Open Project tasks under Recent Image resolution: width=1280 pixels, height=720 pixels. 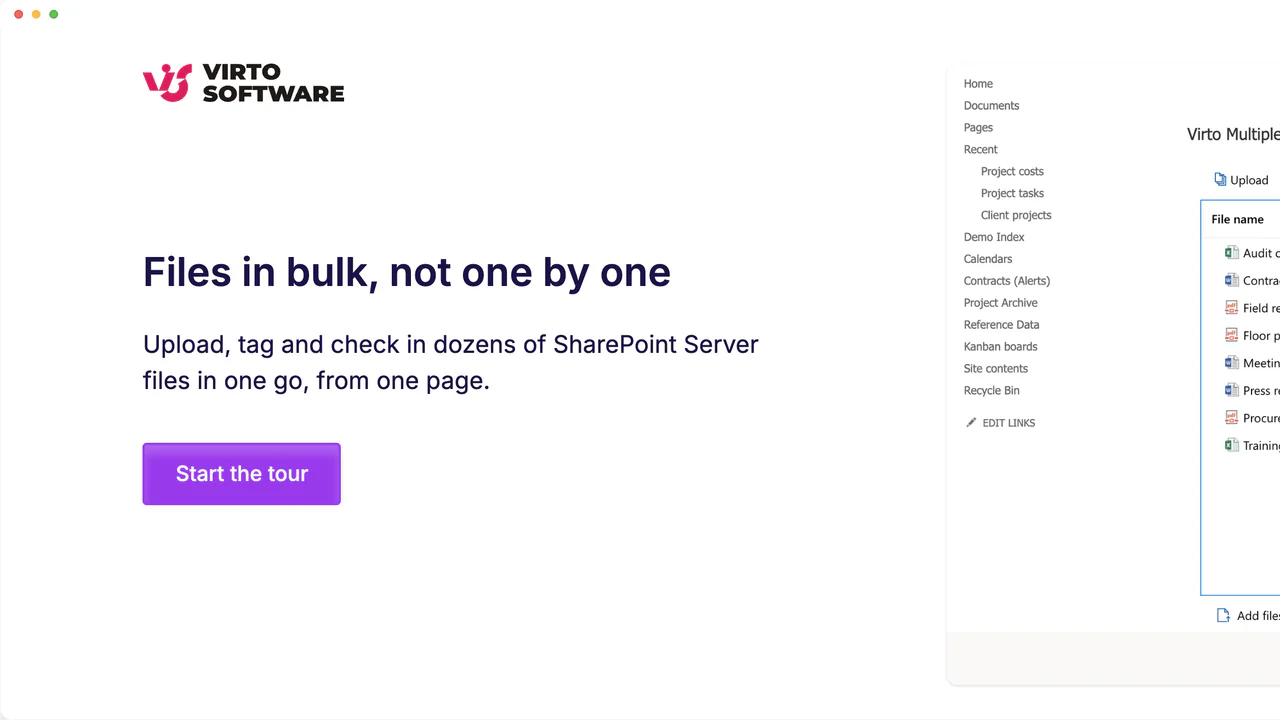coord(1012,194)
